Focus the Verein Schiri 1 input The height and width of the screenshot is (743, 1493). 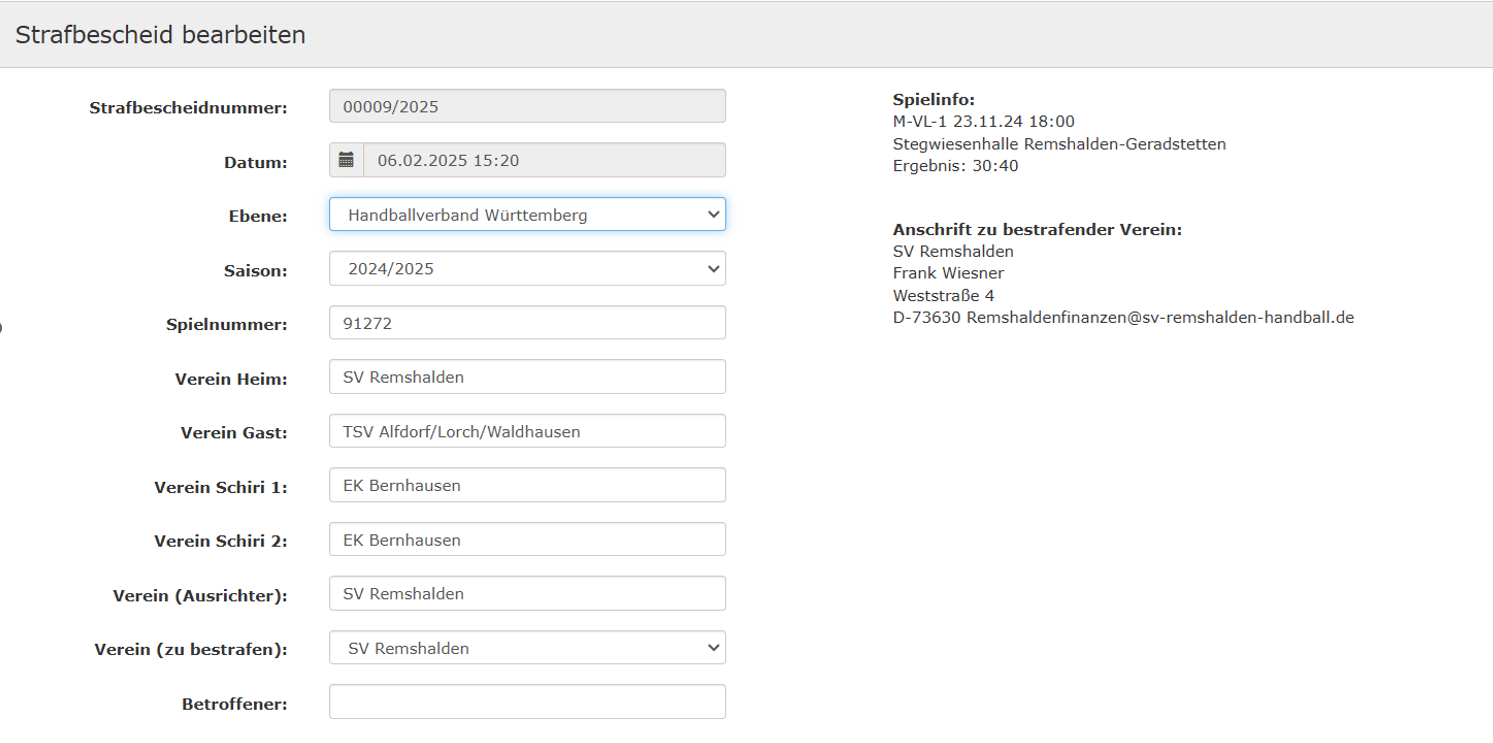tap(527, 485)
